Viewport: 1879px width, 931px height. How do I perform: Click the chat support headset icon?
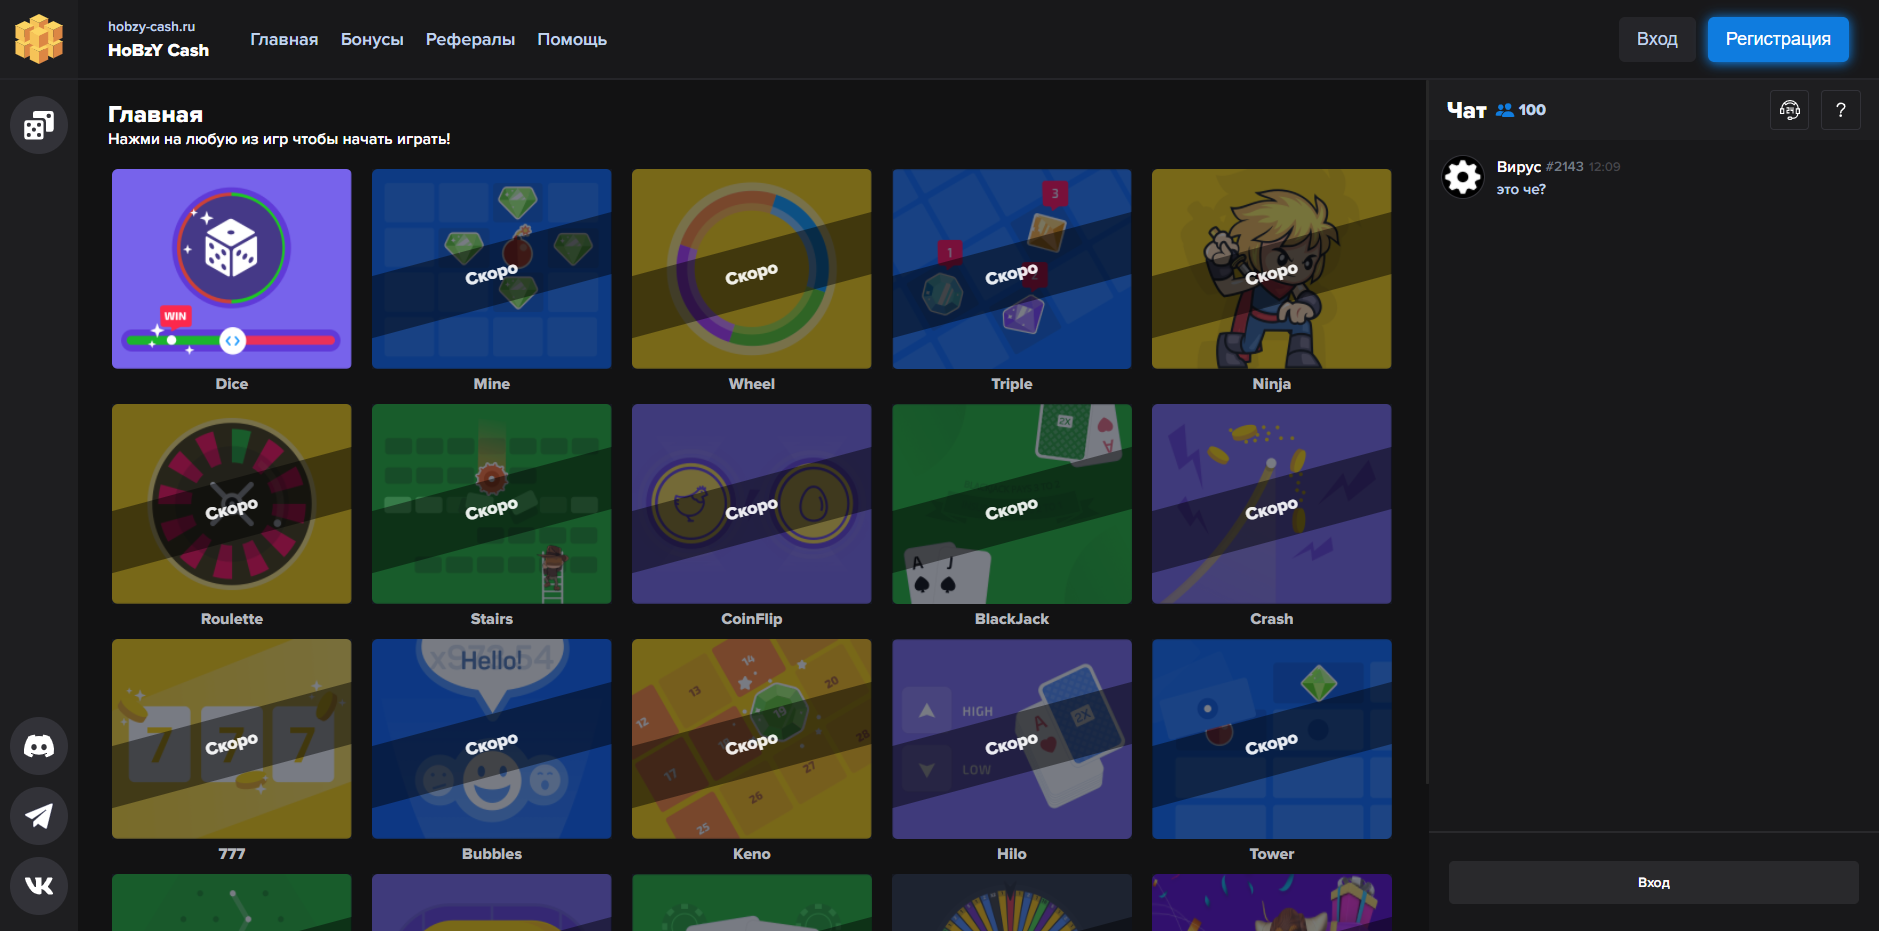click(1790, 110)
